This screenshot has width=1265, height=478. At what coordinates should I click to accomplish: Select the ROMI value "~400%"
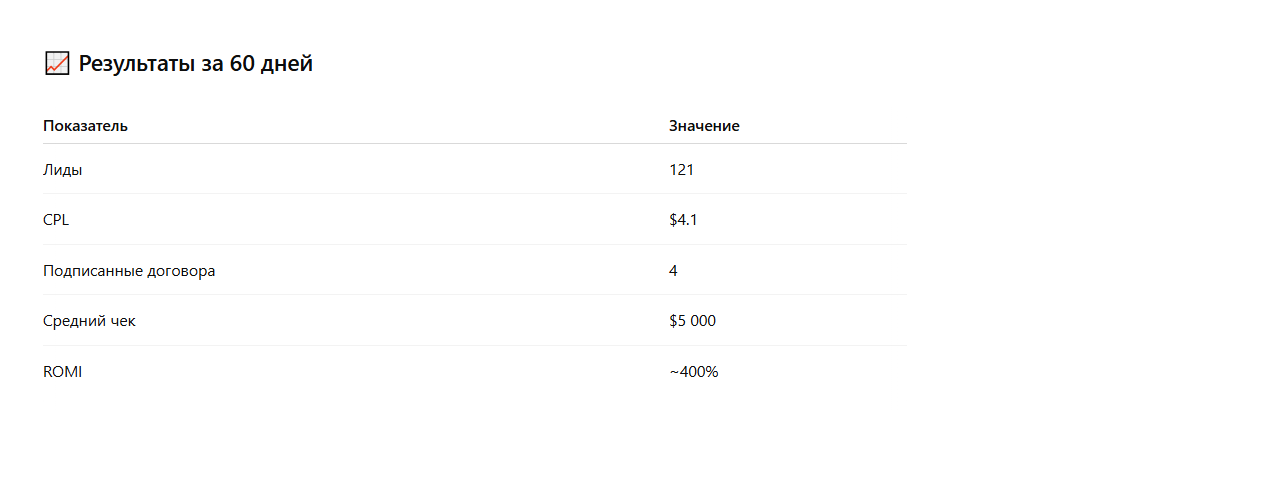(x=693, y=372)
